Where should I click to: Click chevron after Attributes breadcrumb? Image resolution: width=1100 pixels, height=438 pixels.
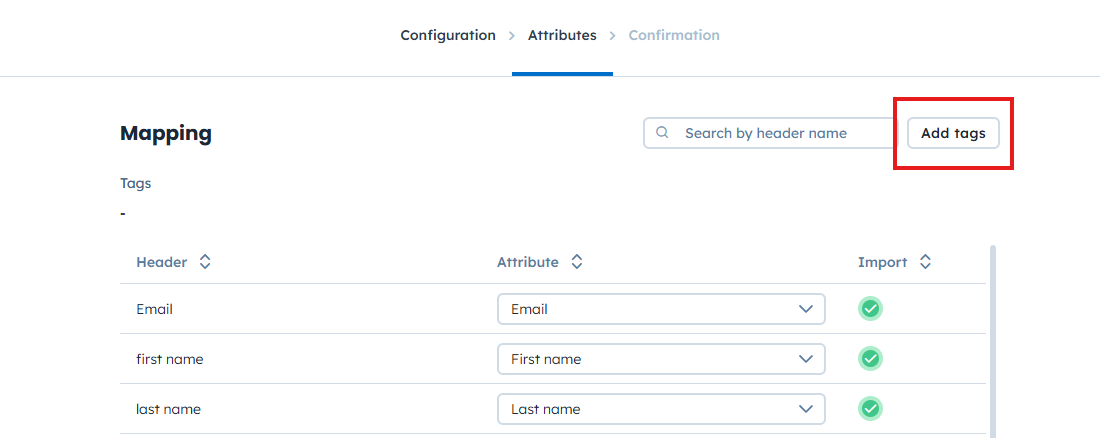pyautogui.click(x=613, y=36)
